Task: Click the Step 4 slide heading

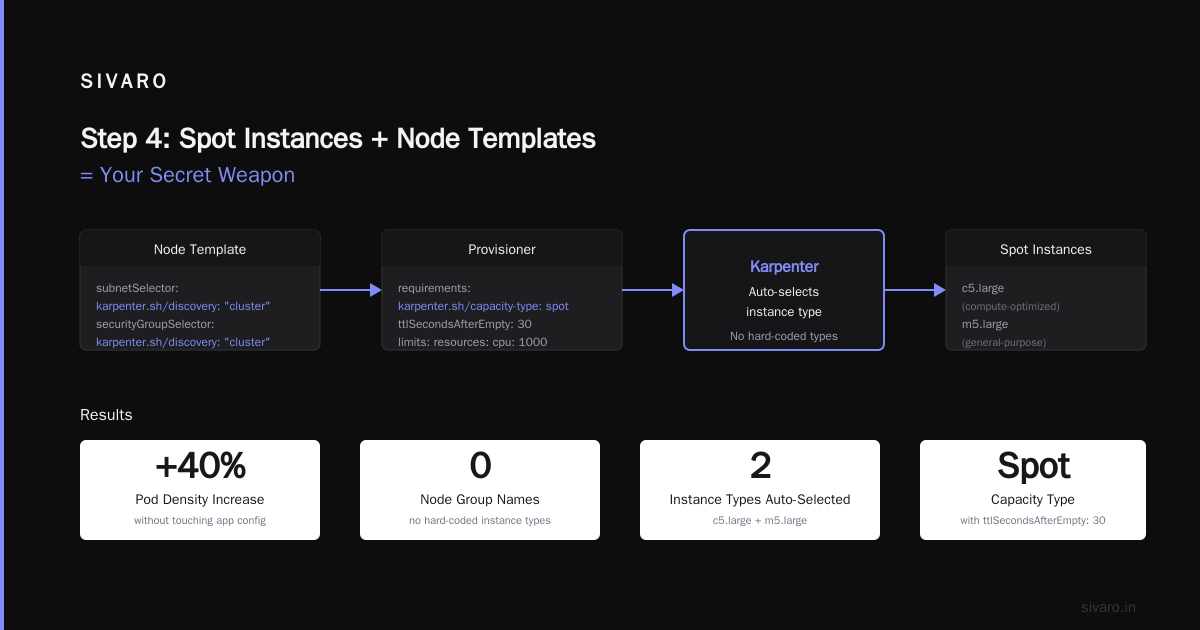Action: (x=338, y=138)
